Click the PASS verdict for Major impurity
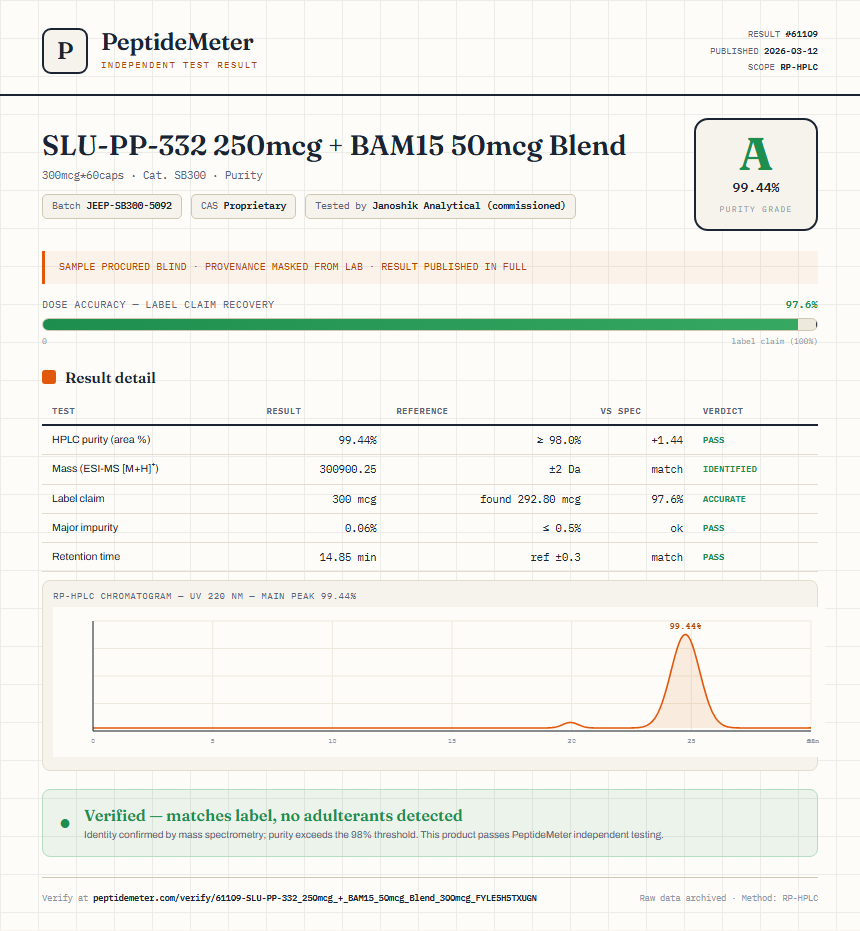The image size is (860, 931). click(x=713, y=528)
